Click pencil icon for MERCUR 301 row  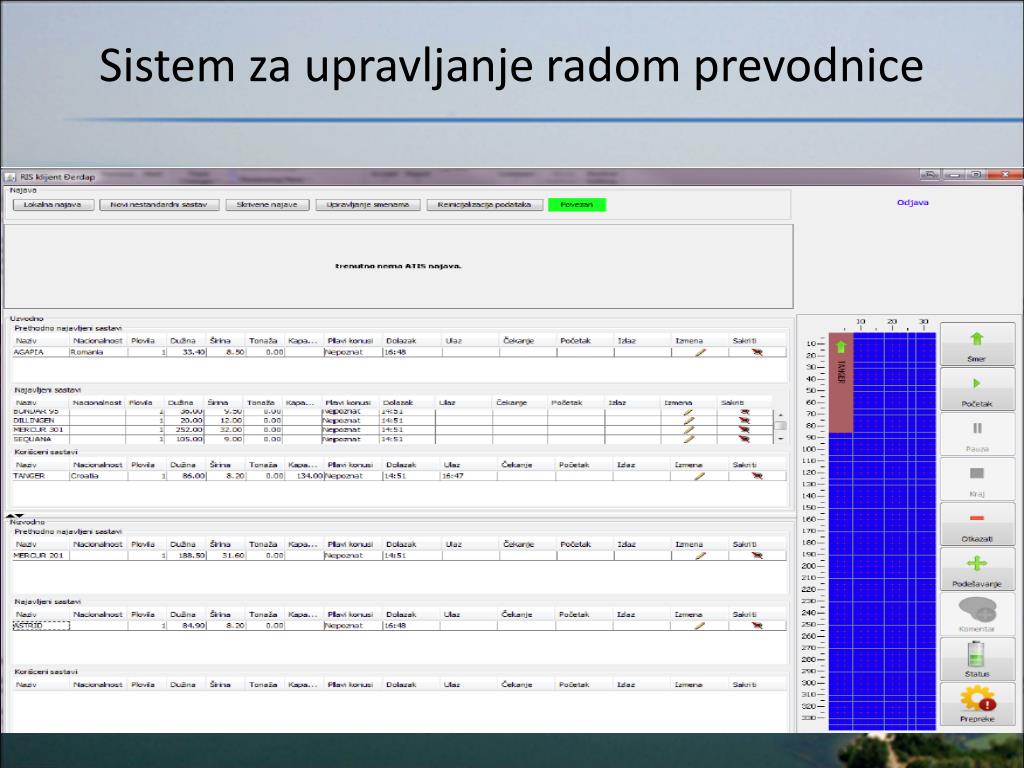[688, 430]
